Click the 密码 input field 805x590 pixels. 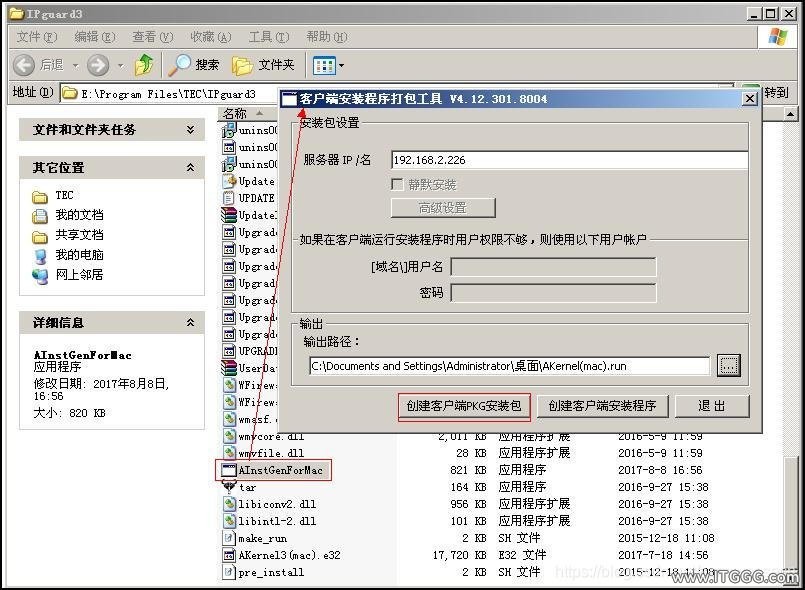click(x=553, y=293)
